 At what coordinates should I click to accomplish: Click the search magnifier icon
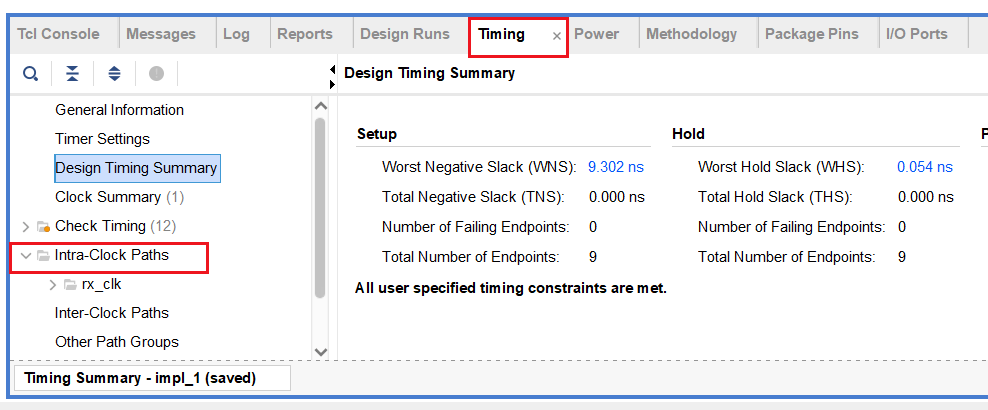(x=30, y=74)
